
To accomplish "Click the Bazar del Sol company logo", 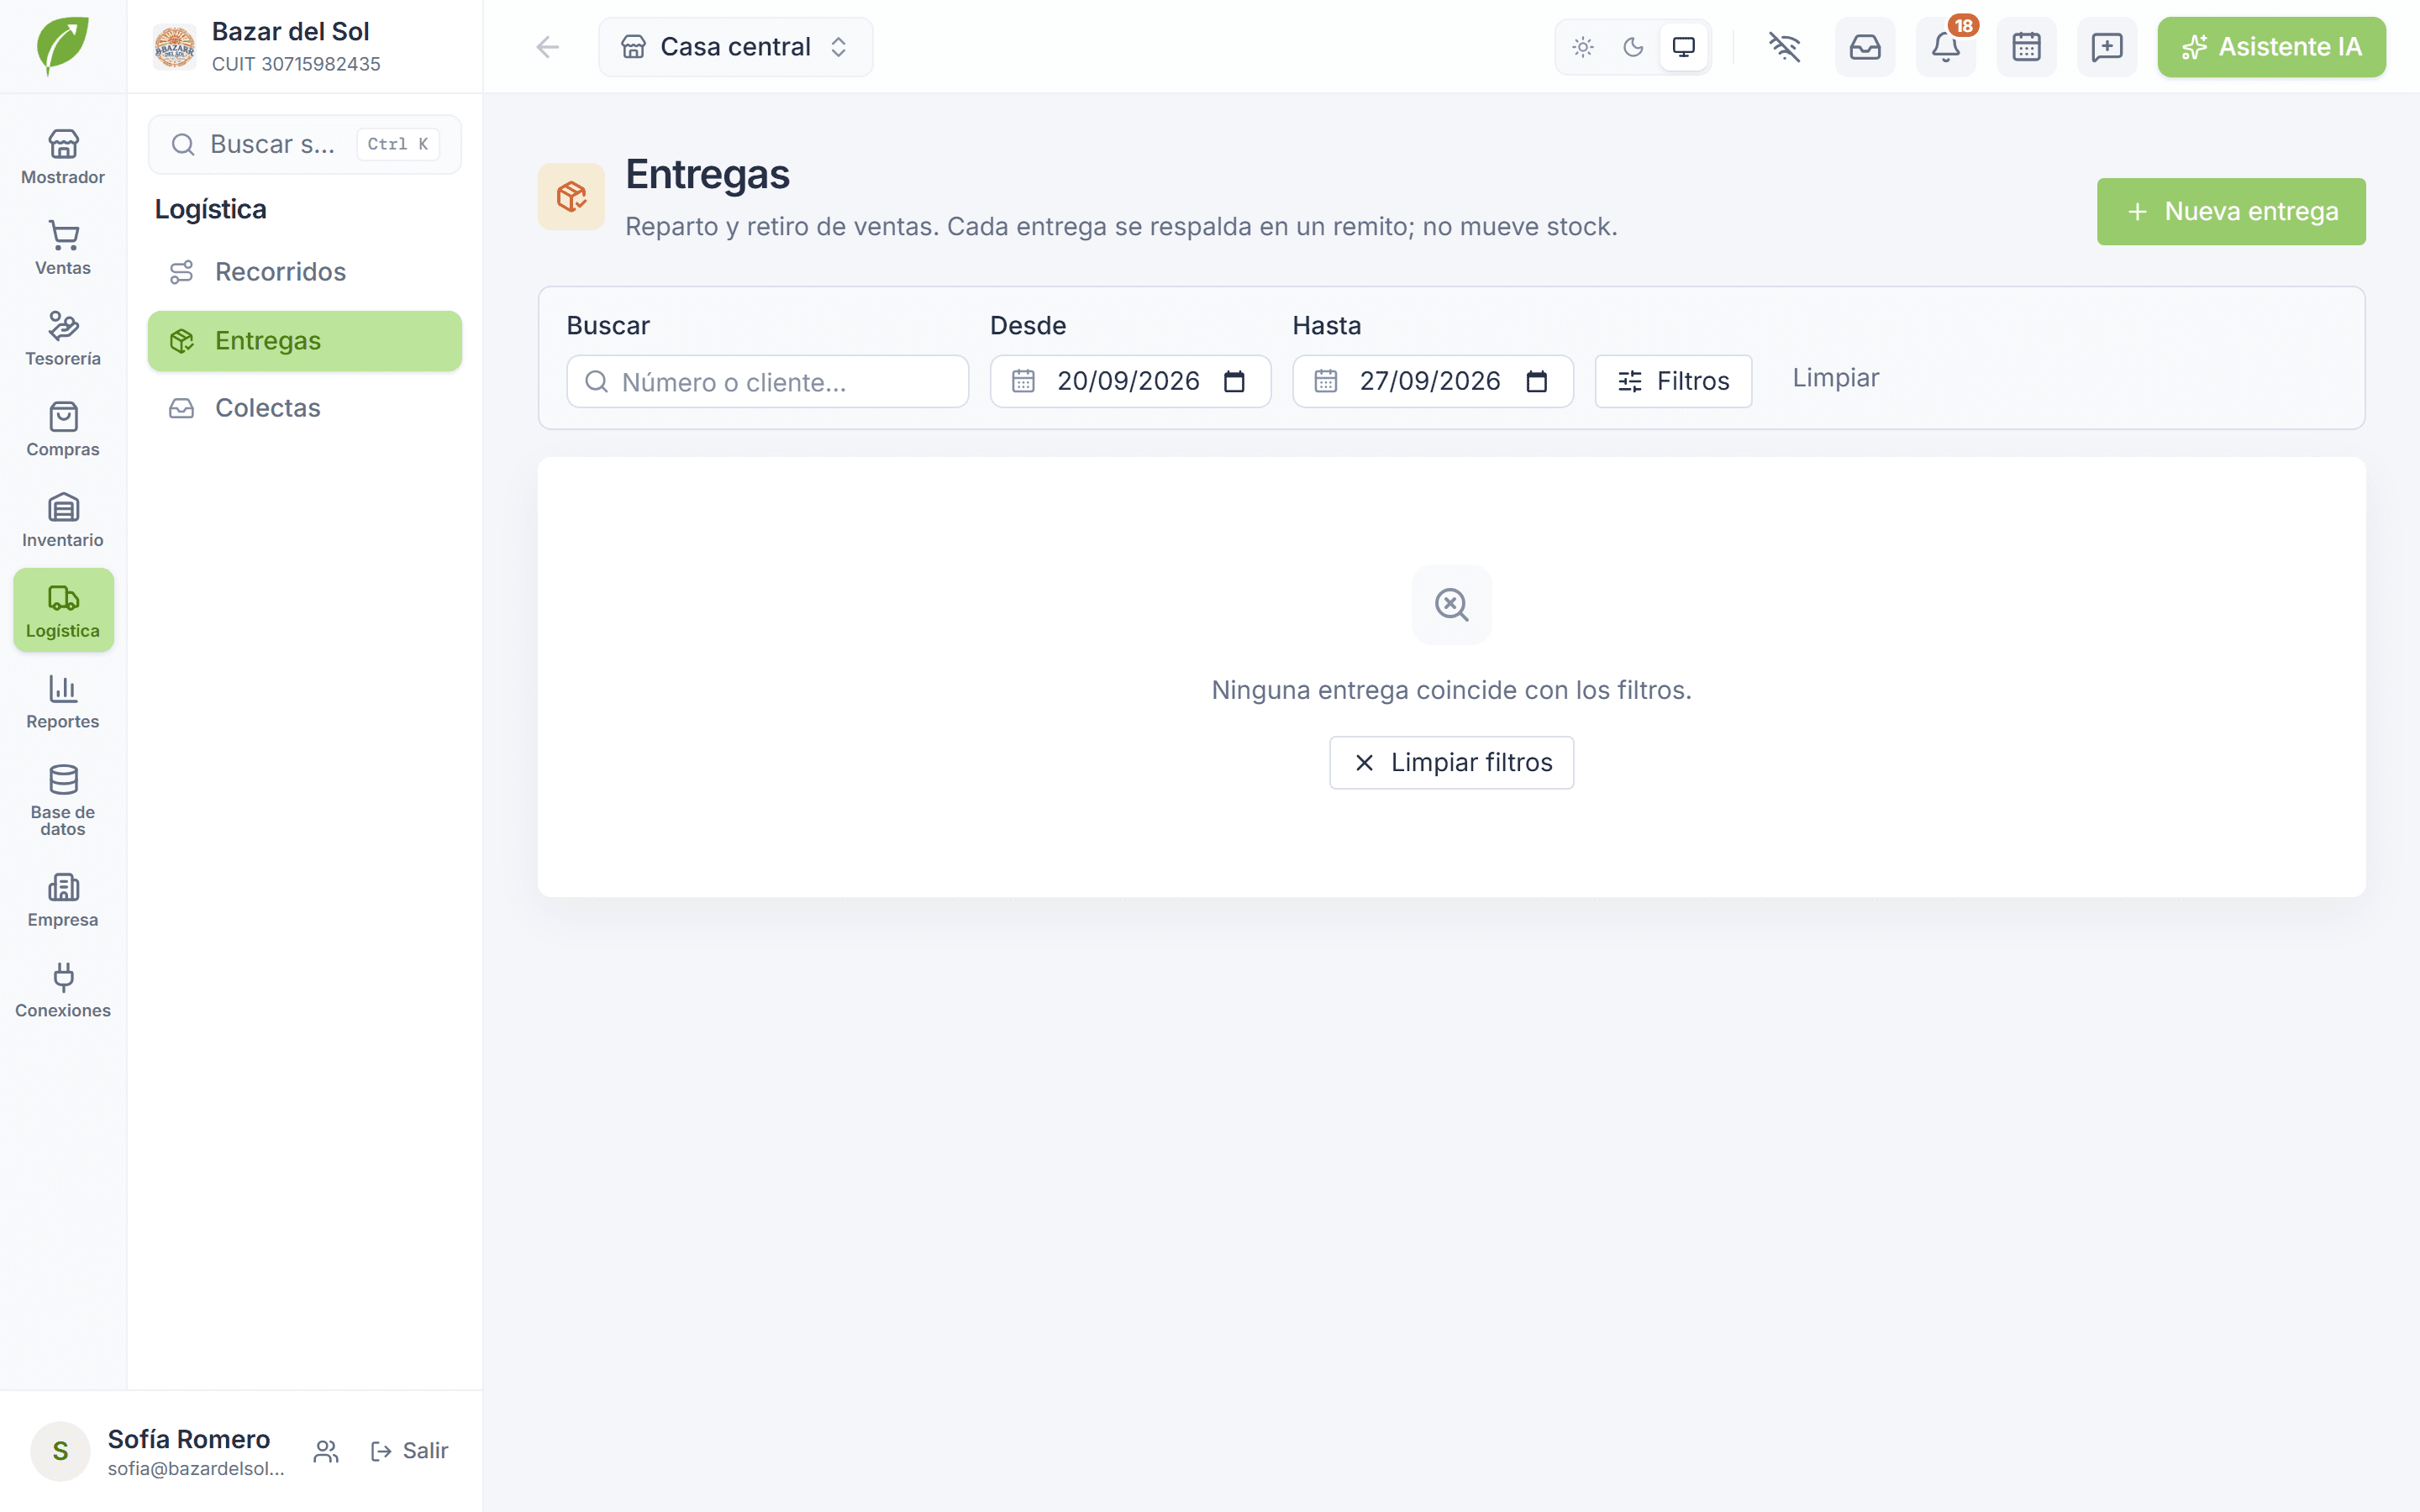I will pyautogui.click(x=175, y=47).
